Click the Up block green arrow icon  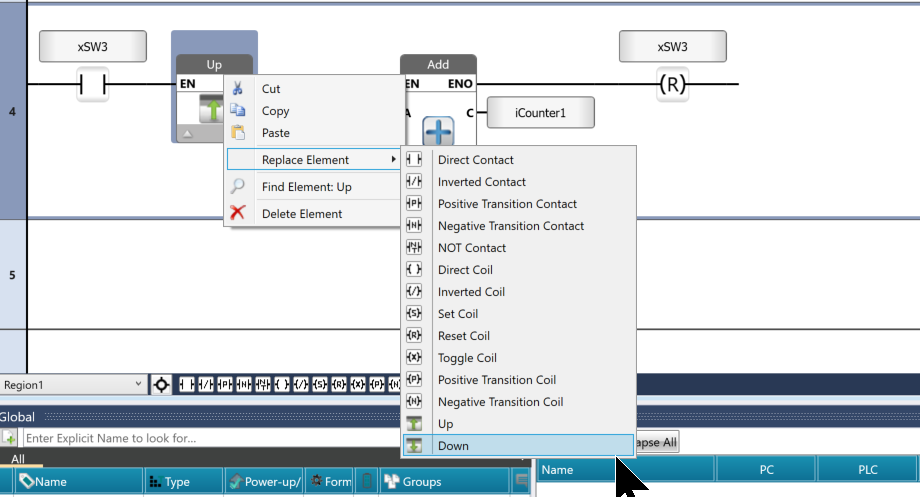coord(209,110)
